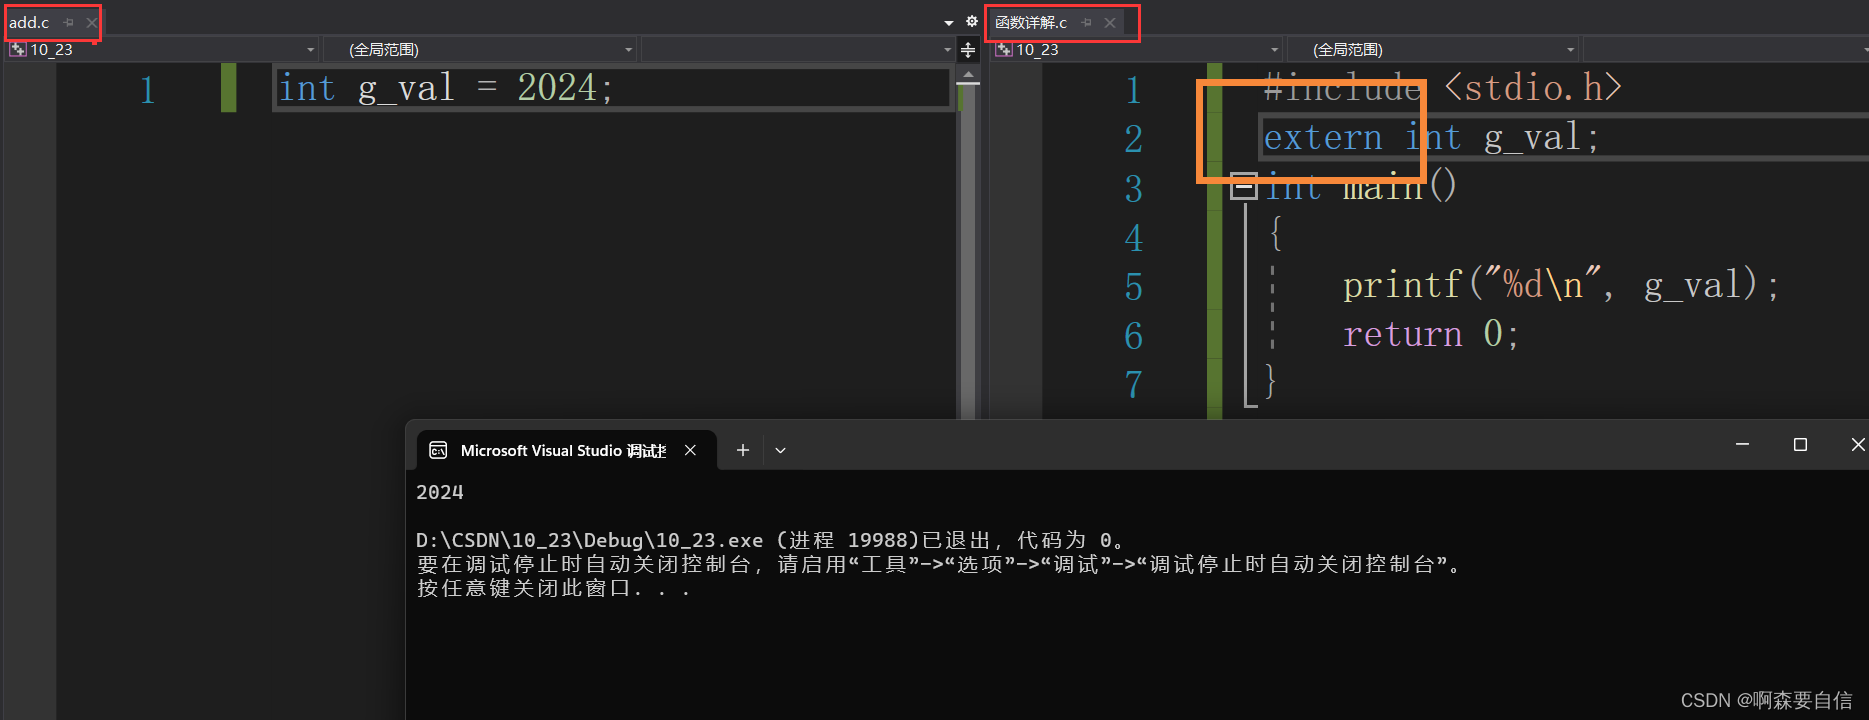Viewport: 1869px width, 720px height.
Task: Switch to the add.c editor tab
Action: [29, 22]
